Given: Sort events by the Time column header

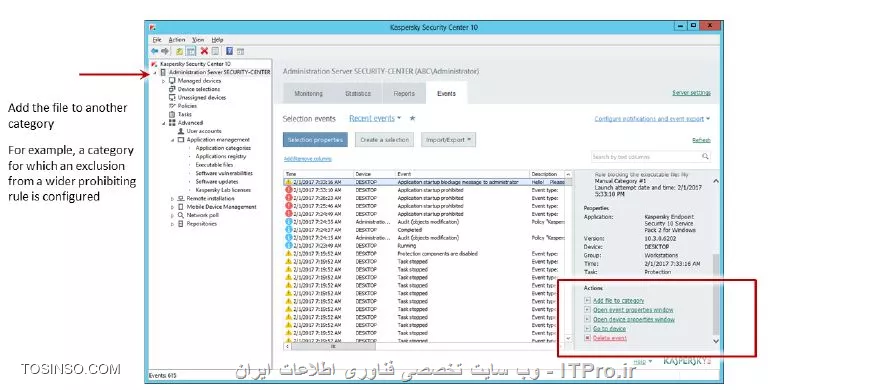Looking at the screenshot, I should click(x=318, y=174).
